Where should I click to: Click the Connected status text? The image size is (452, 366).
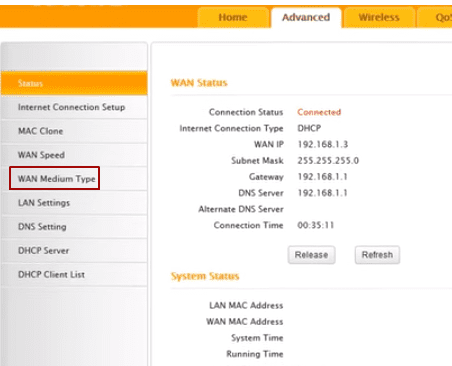319,112
